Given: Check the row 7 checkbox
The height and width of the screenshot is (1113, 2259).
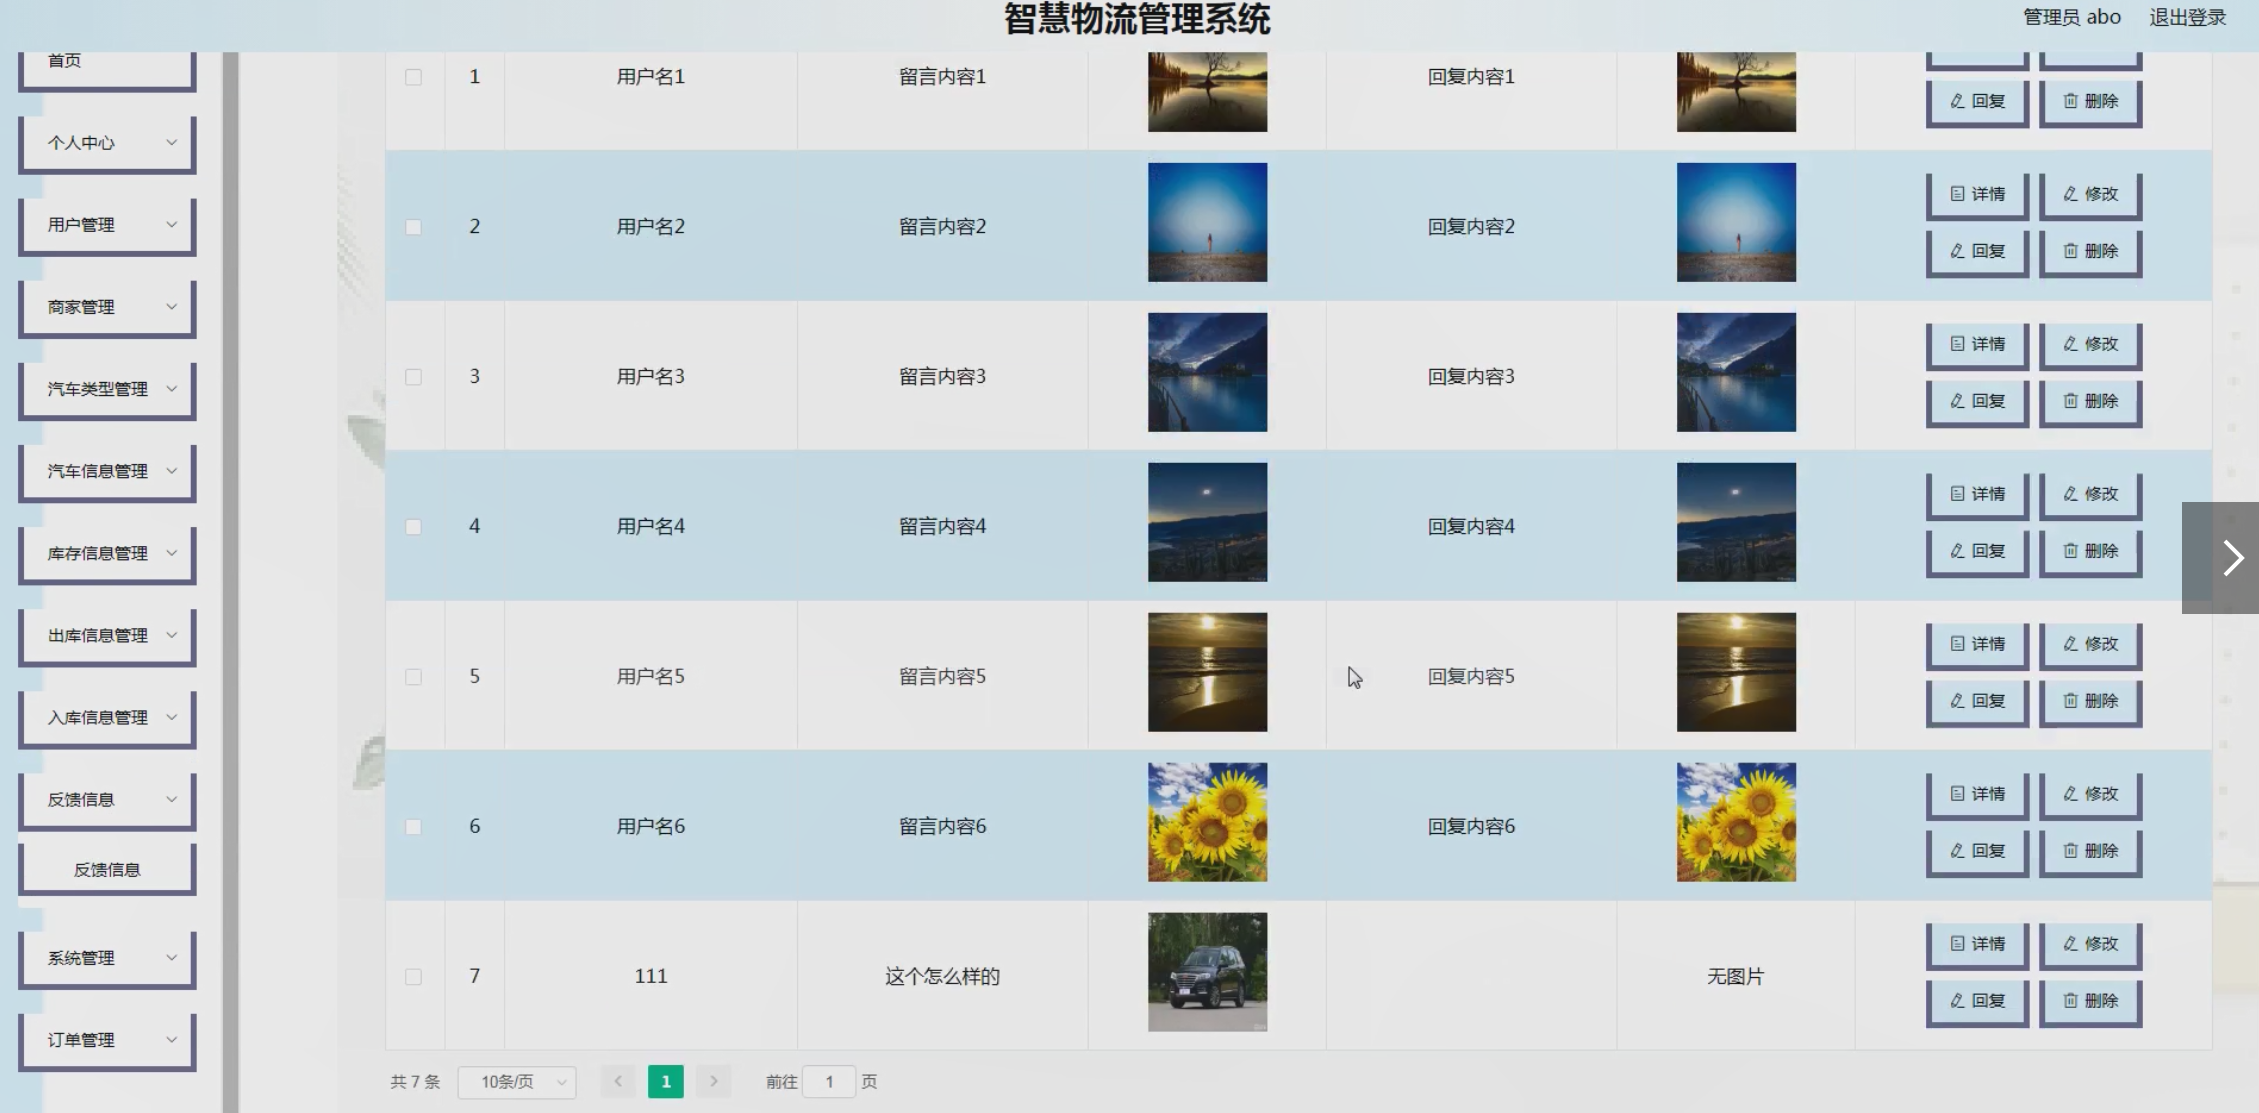Looking at the screenshot, I should point(413,977).
